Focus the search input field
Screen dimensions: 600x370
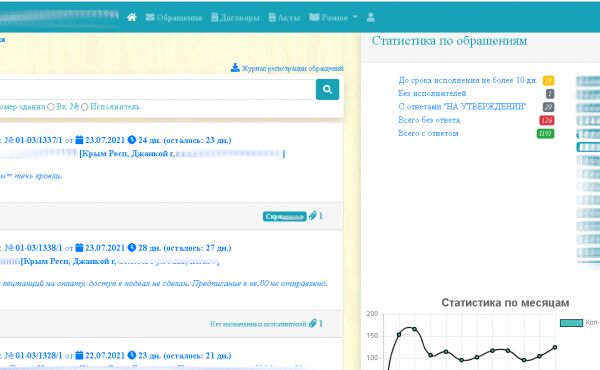point(157,90)
